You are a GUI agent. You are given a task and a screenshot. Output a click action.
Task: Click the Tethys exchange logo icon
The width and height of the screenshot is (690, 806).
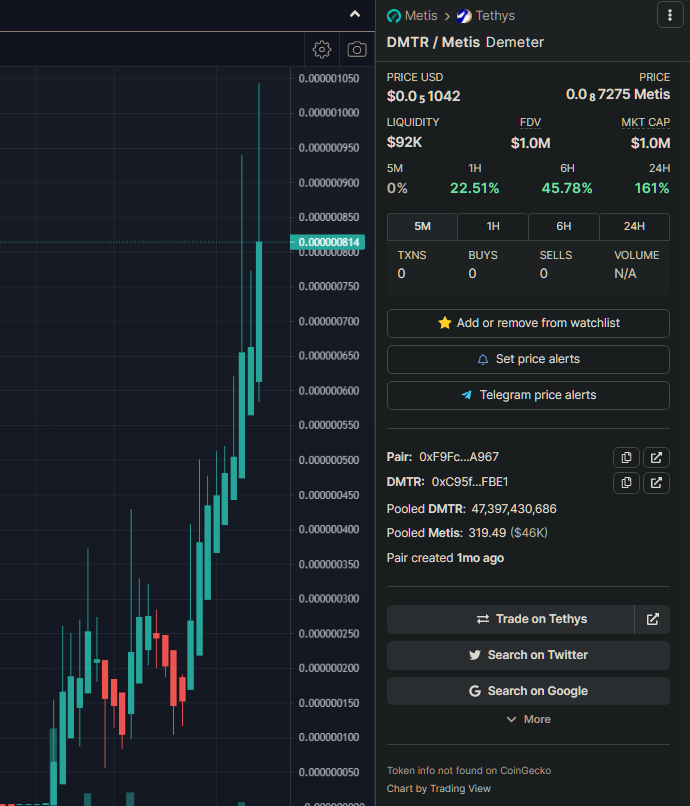464,16
